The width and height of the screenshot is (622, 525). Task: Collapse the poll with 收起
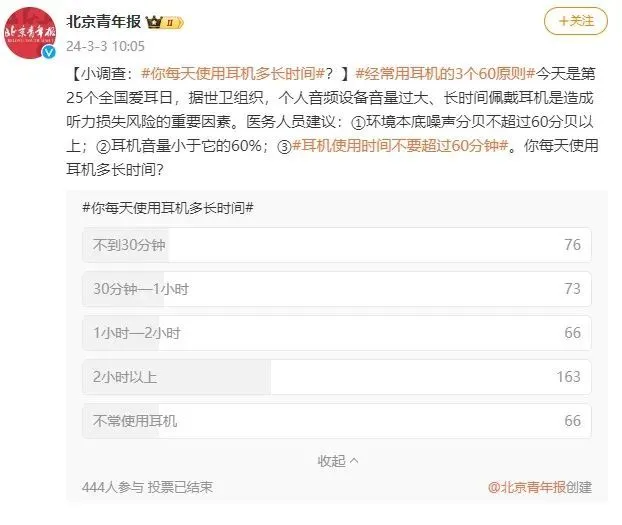[x=337, y=461]
